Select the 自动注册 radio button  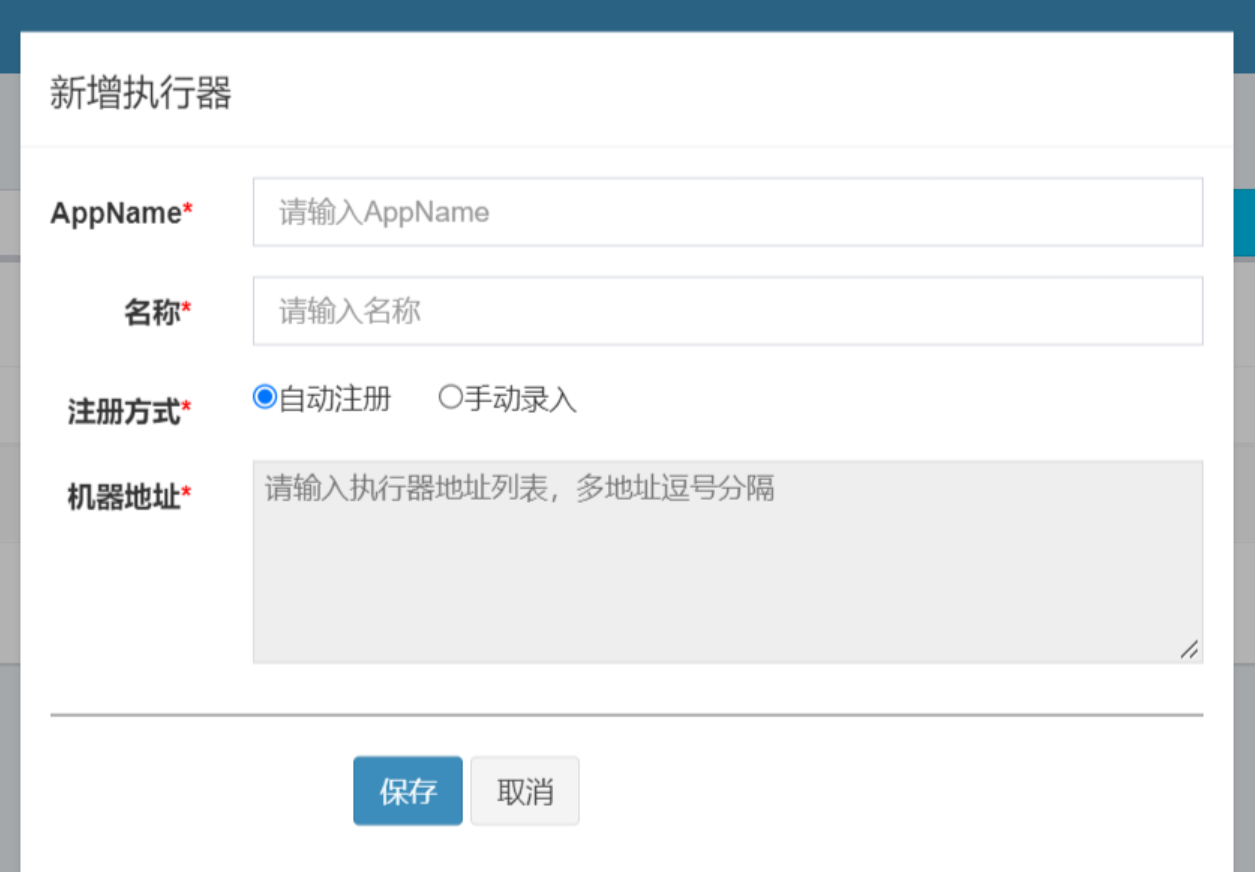coord(264,398)
